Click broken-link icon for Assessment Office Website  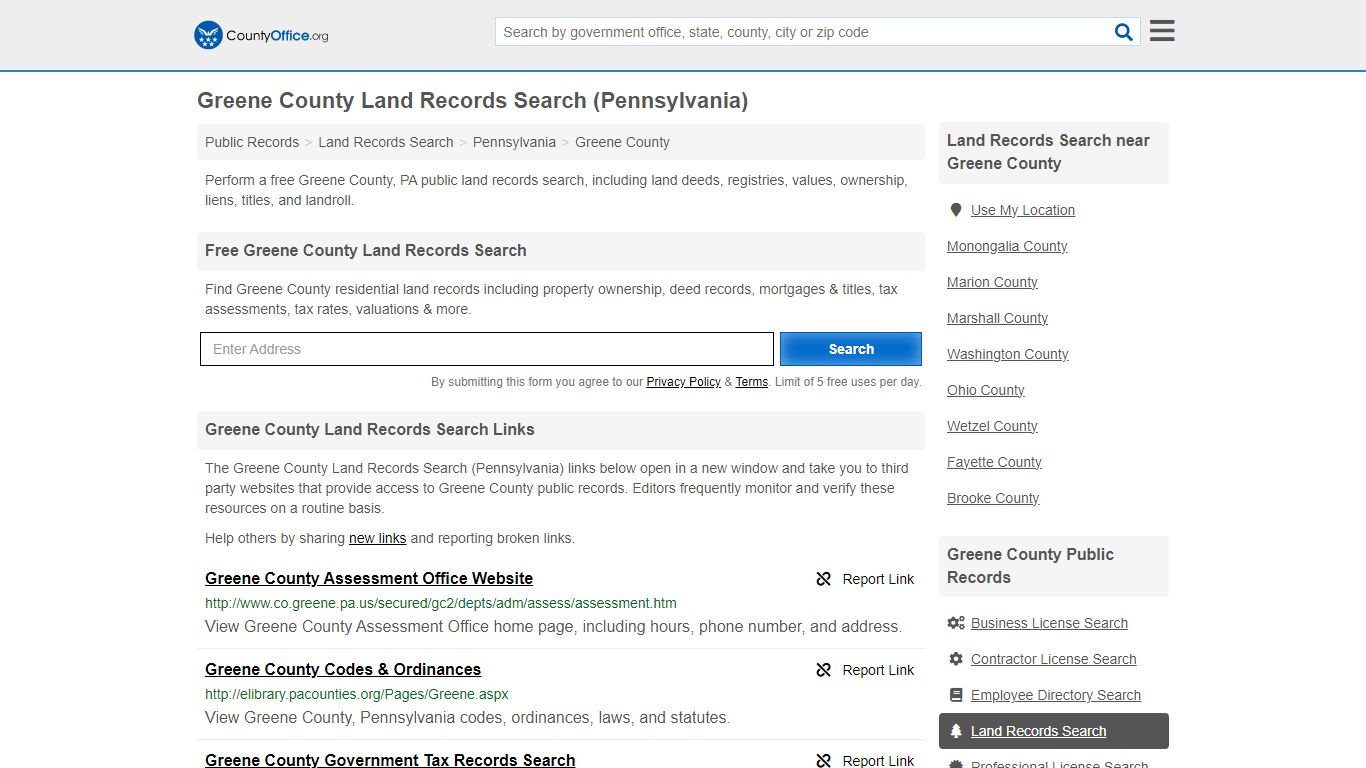[x=824, y=579]
